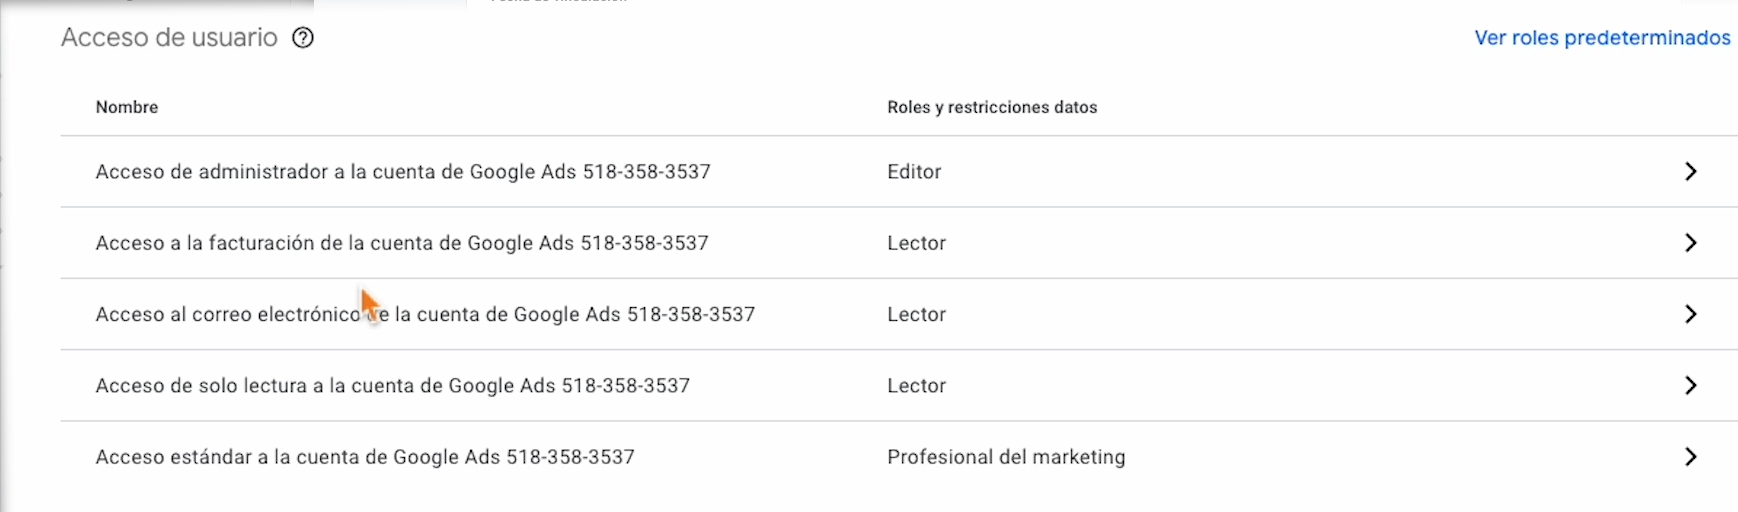Click the Nombre column header
Screen dimensions: 1738x512
[x=127, y=107]
